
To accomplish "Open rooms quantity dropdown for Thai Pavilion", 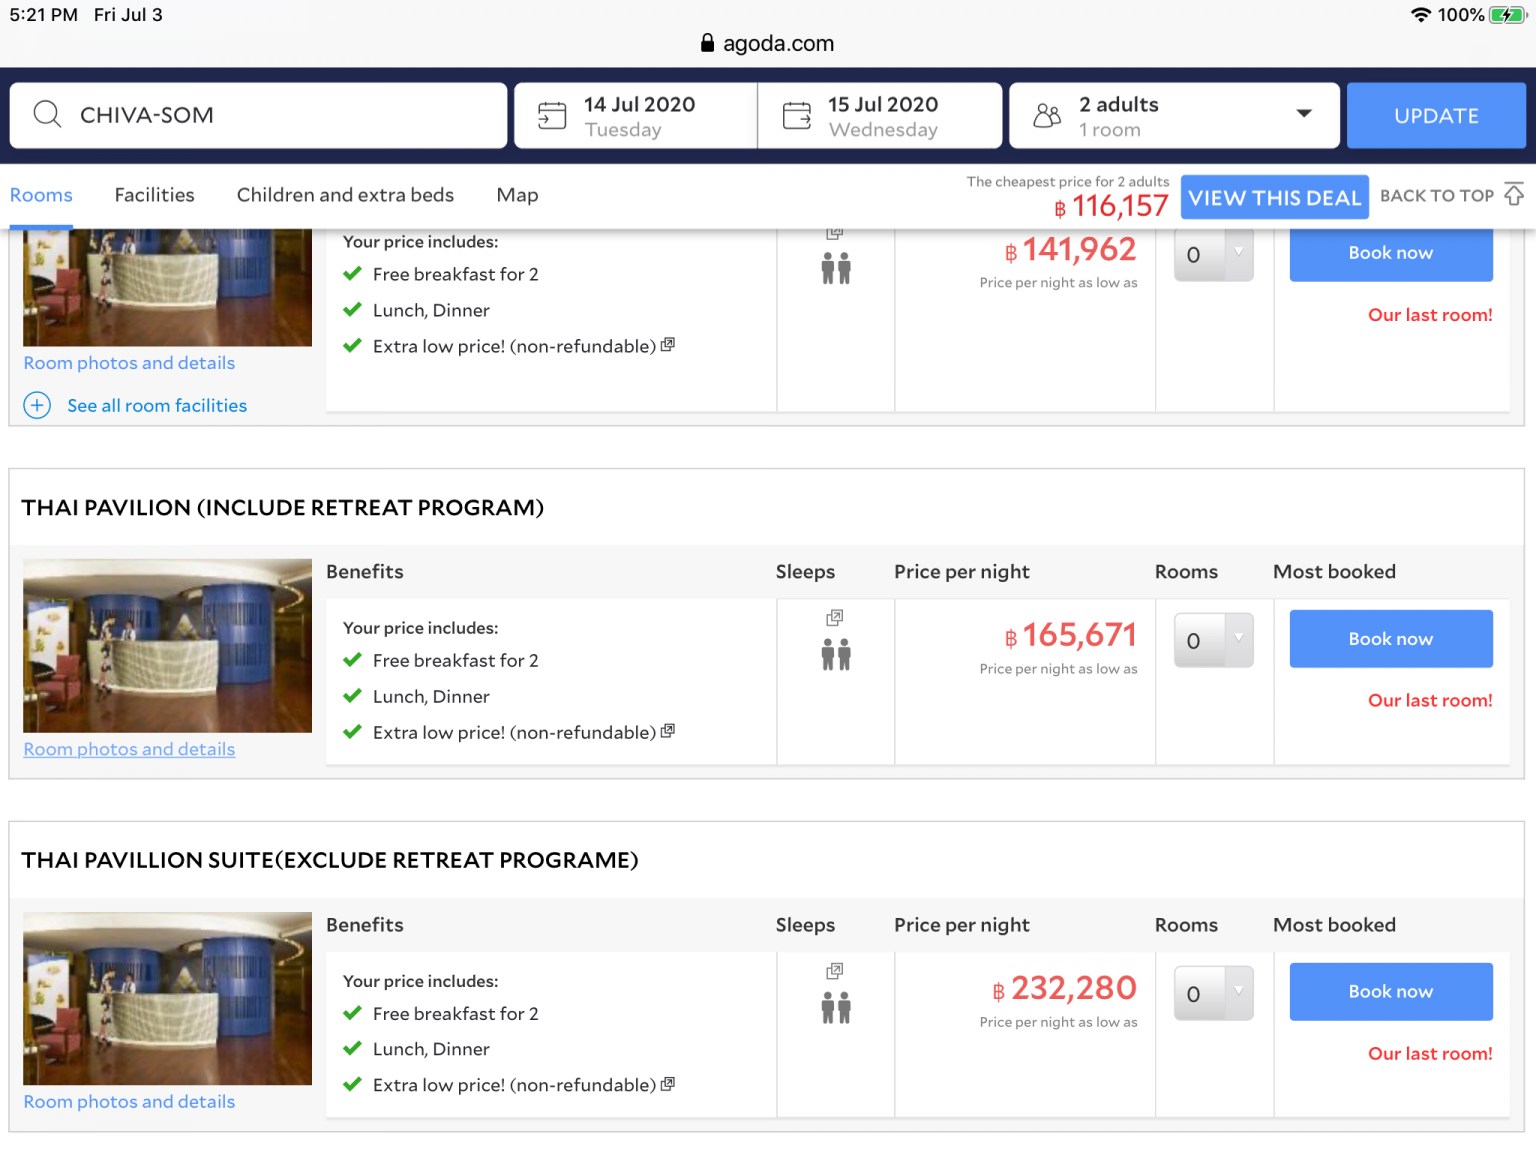I will (1213, 640).
